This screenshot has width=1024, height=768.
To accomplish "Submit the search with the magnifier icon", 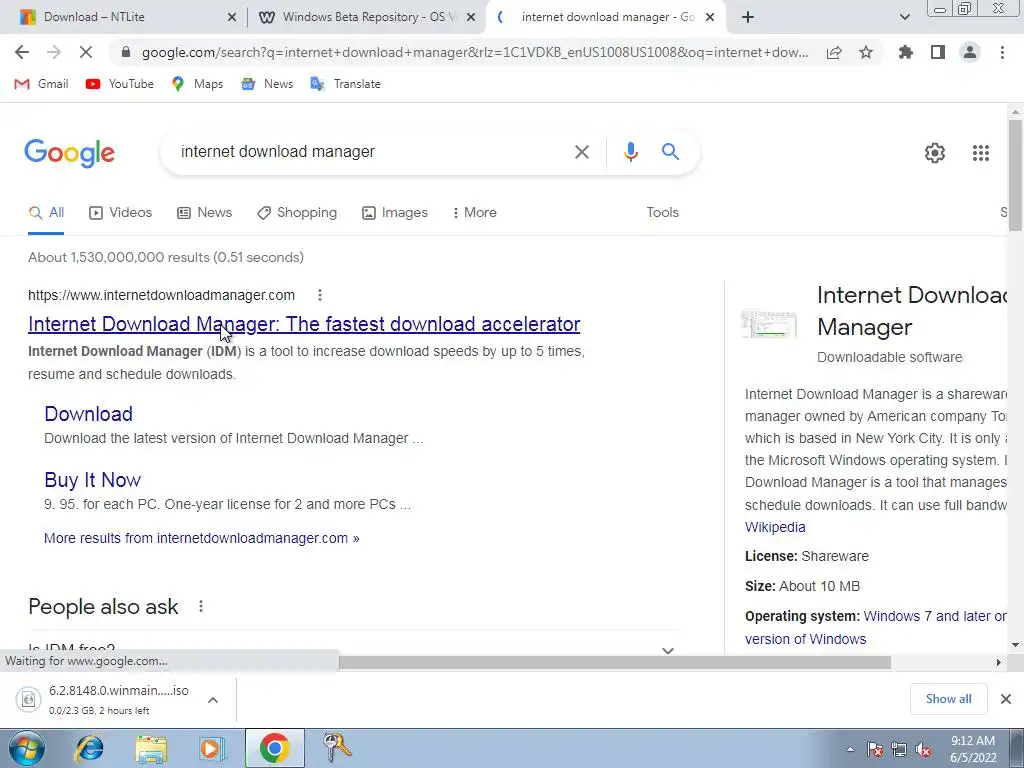I will point(670,152).
